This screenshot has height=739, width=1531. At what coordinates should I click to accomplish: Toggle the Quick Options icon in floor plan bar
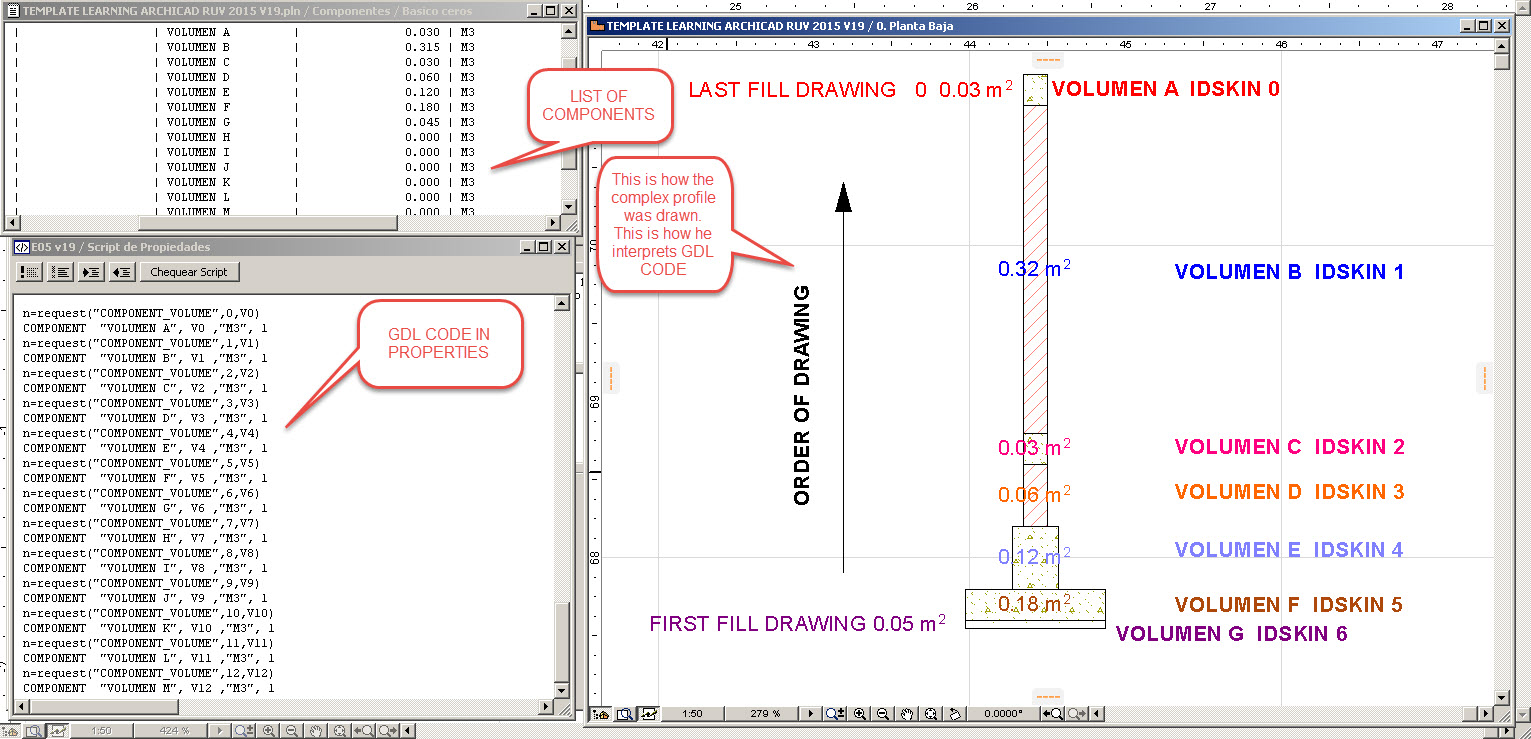coord(625,714)
